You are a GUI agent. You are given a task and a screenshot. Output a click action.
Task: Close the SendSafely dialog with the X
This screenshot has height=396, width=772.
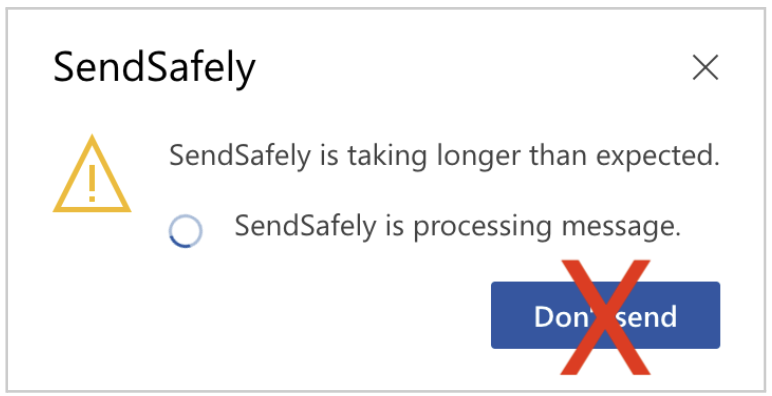pyautogui.click(x=706, y=67)
